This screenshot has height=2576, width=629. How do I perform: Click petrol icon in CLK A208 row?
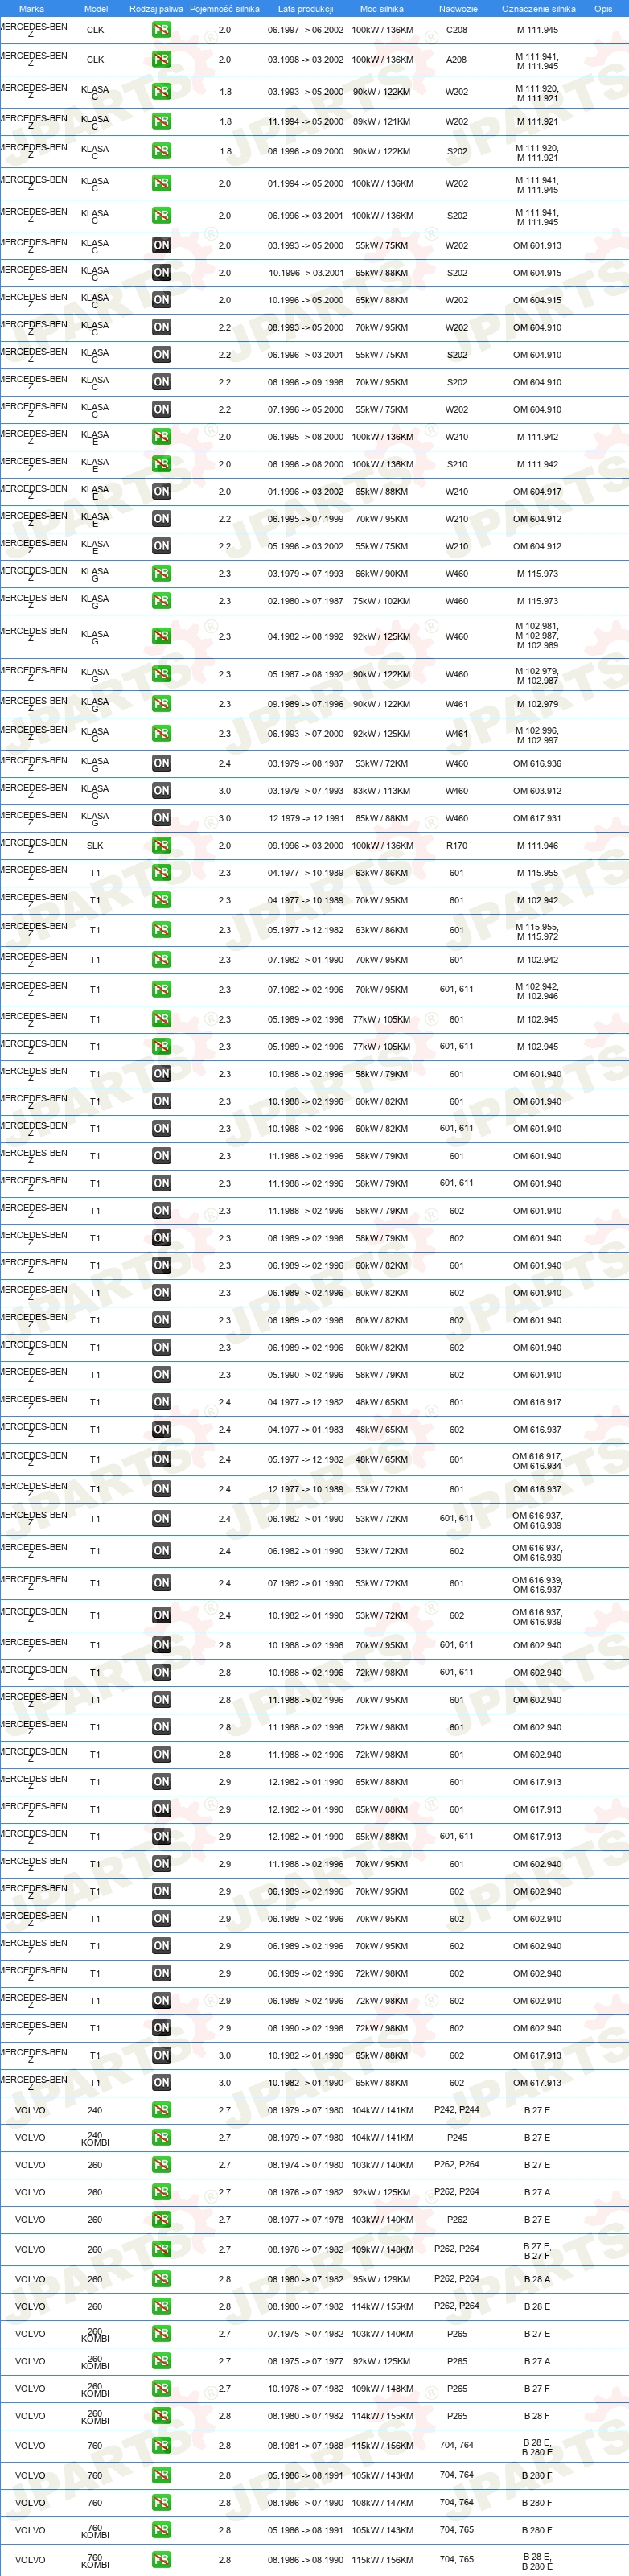pyautogui.click(x=161, y=60)
